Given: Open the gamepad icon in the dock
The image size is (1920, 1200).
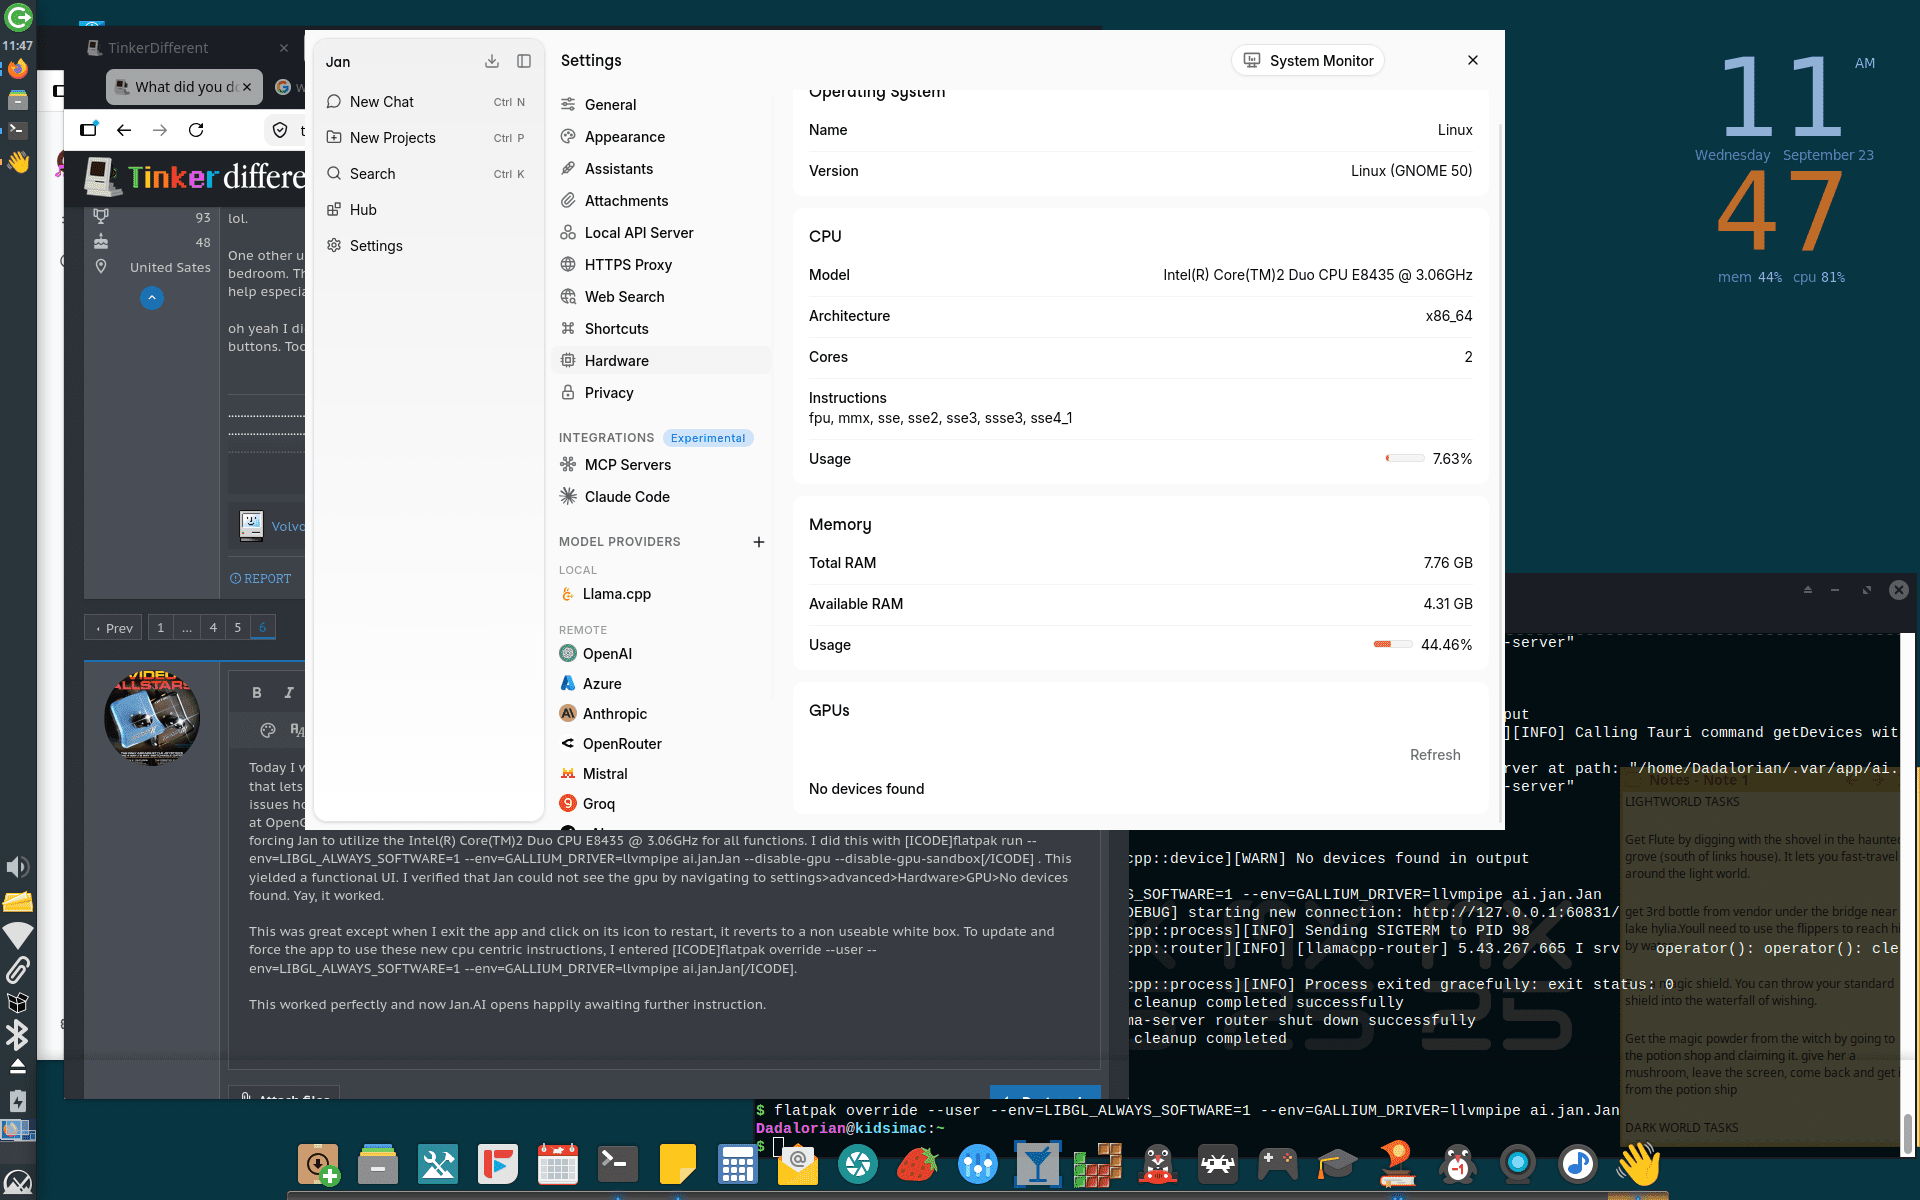Looking at the screenshot, I should 1278,1164.
